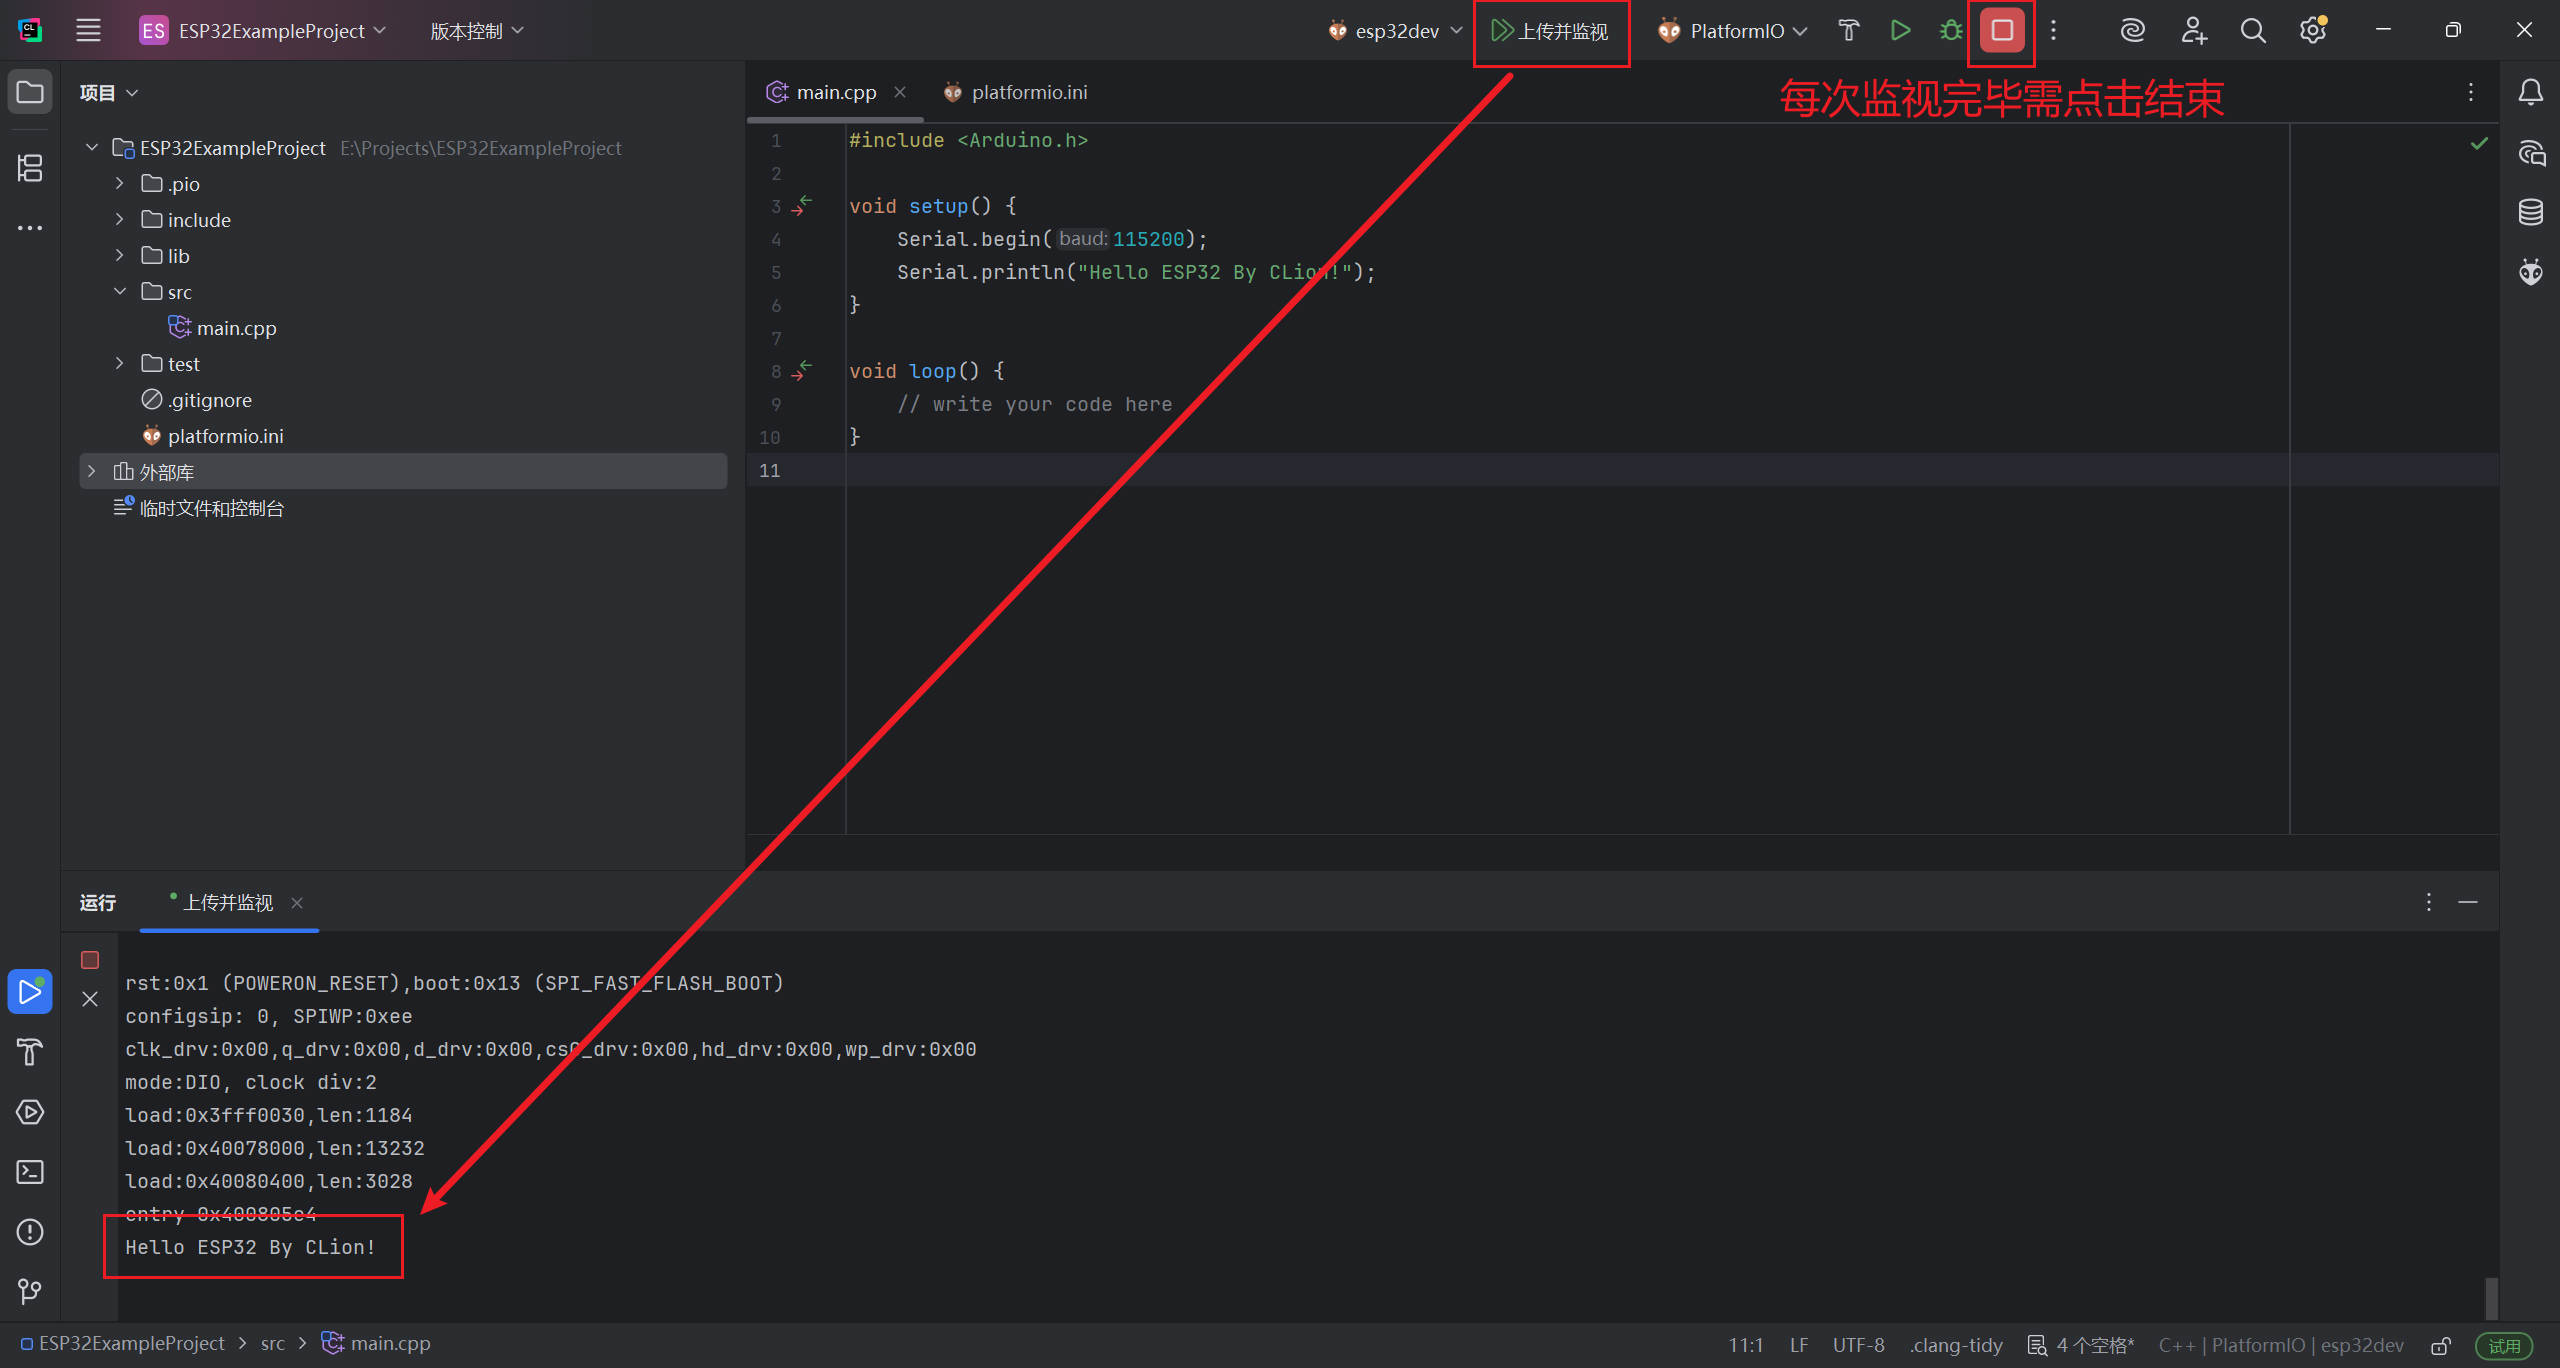Screen dimensions: 2560x1368
Task: Click the Build hammer icon in toolbar
Action: (x=1848, y=31)
